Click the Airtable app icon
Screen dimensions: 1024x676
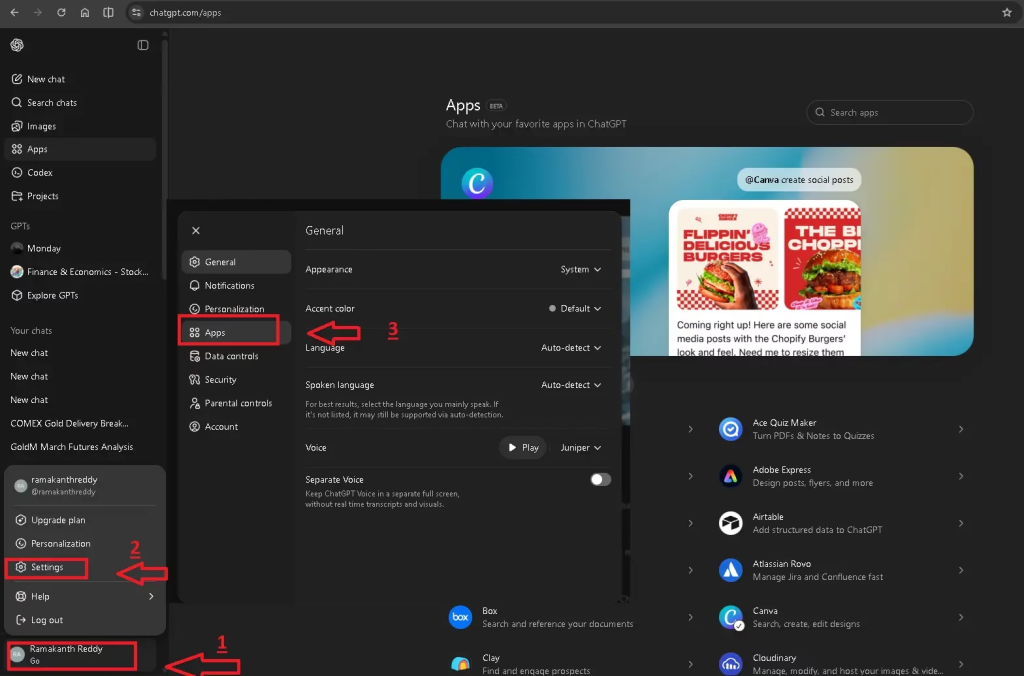pyautogui.click(x=731, y=523)
